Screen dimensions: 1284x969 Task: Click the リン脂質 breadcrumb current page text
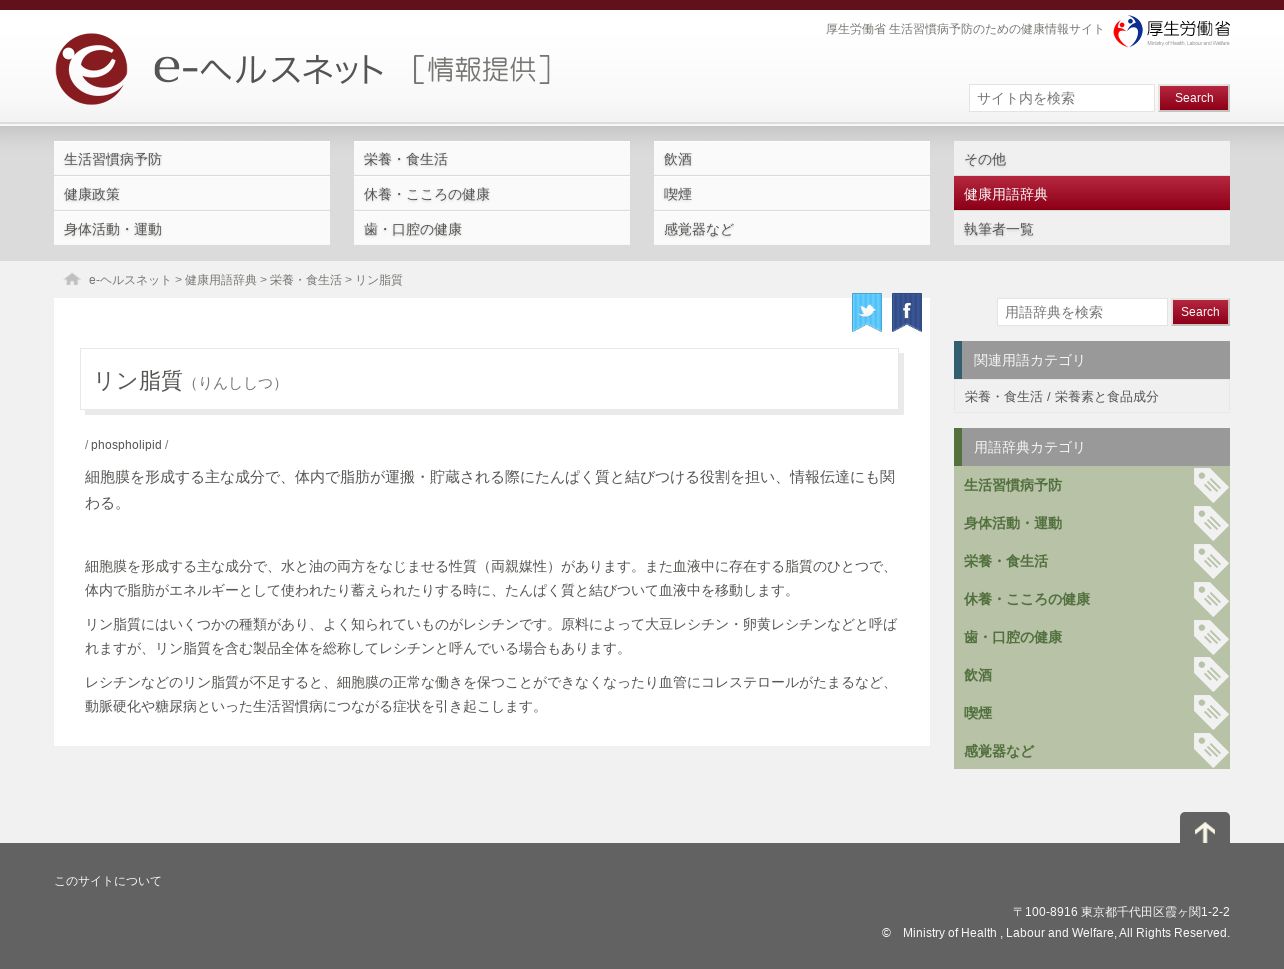(x=379, y=280)
